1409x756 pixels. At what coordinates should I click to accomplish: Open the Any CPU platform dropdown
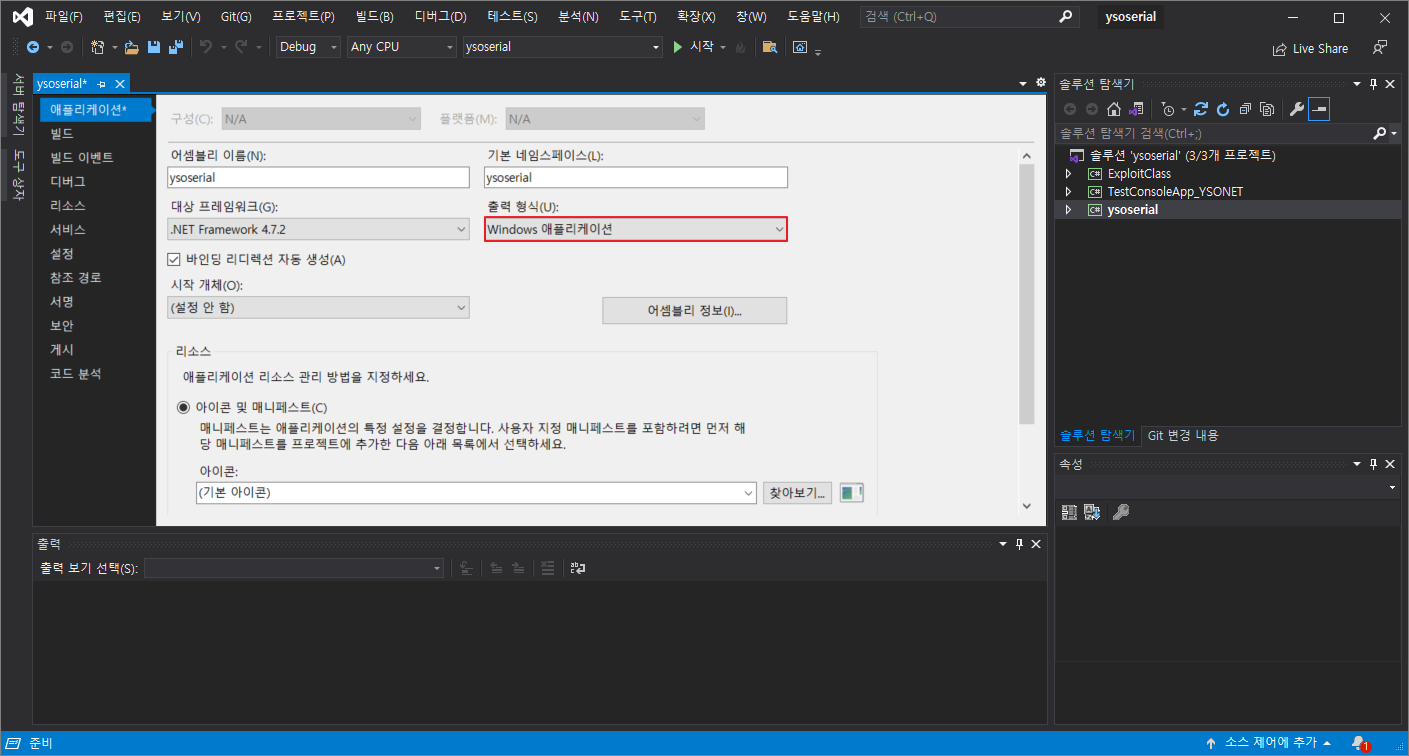401,47
